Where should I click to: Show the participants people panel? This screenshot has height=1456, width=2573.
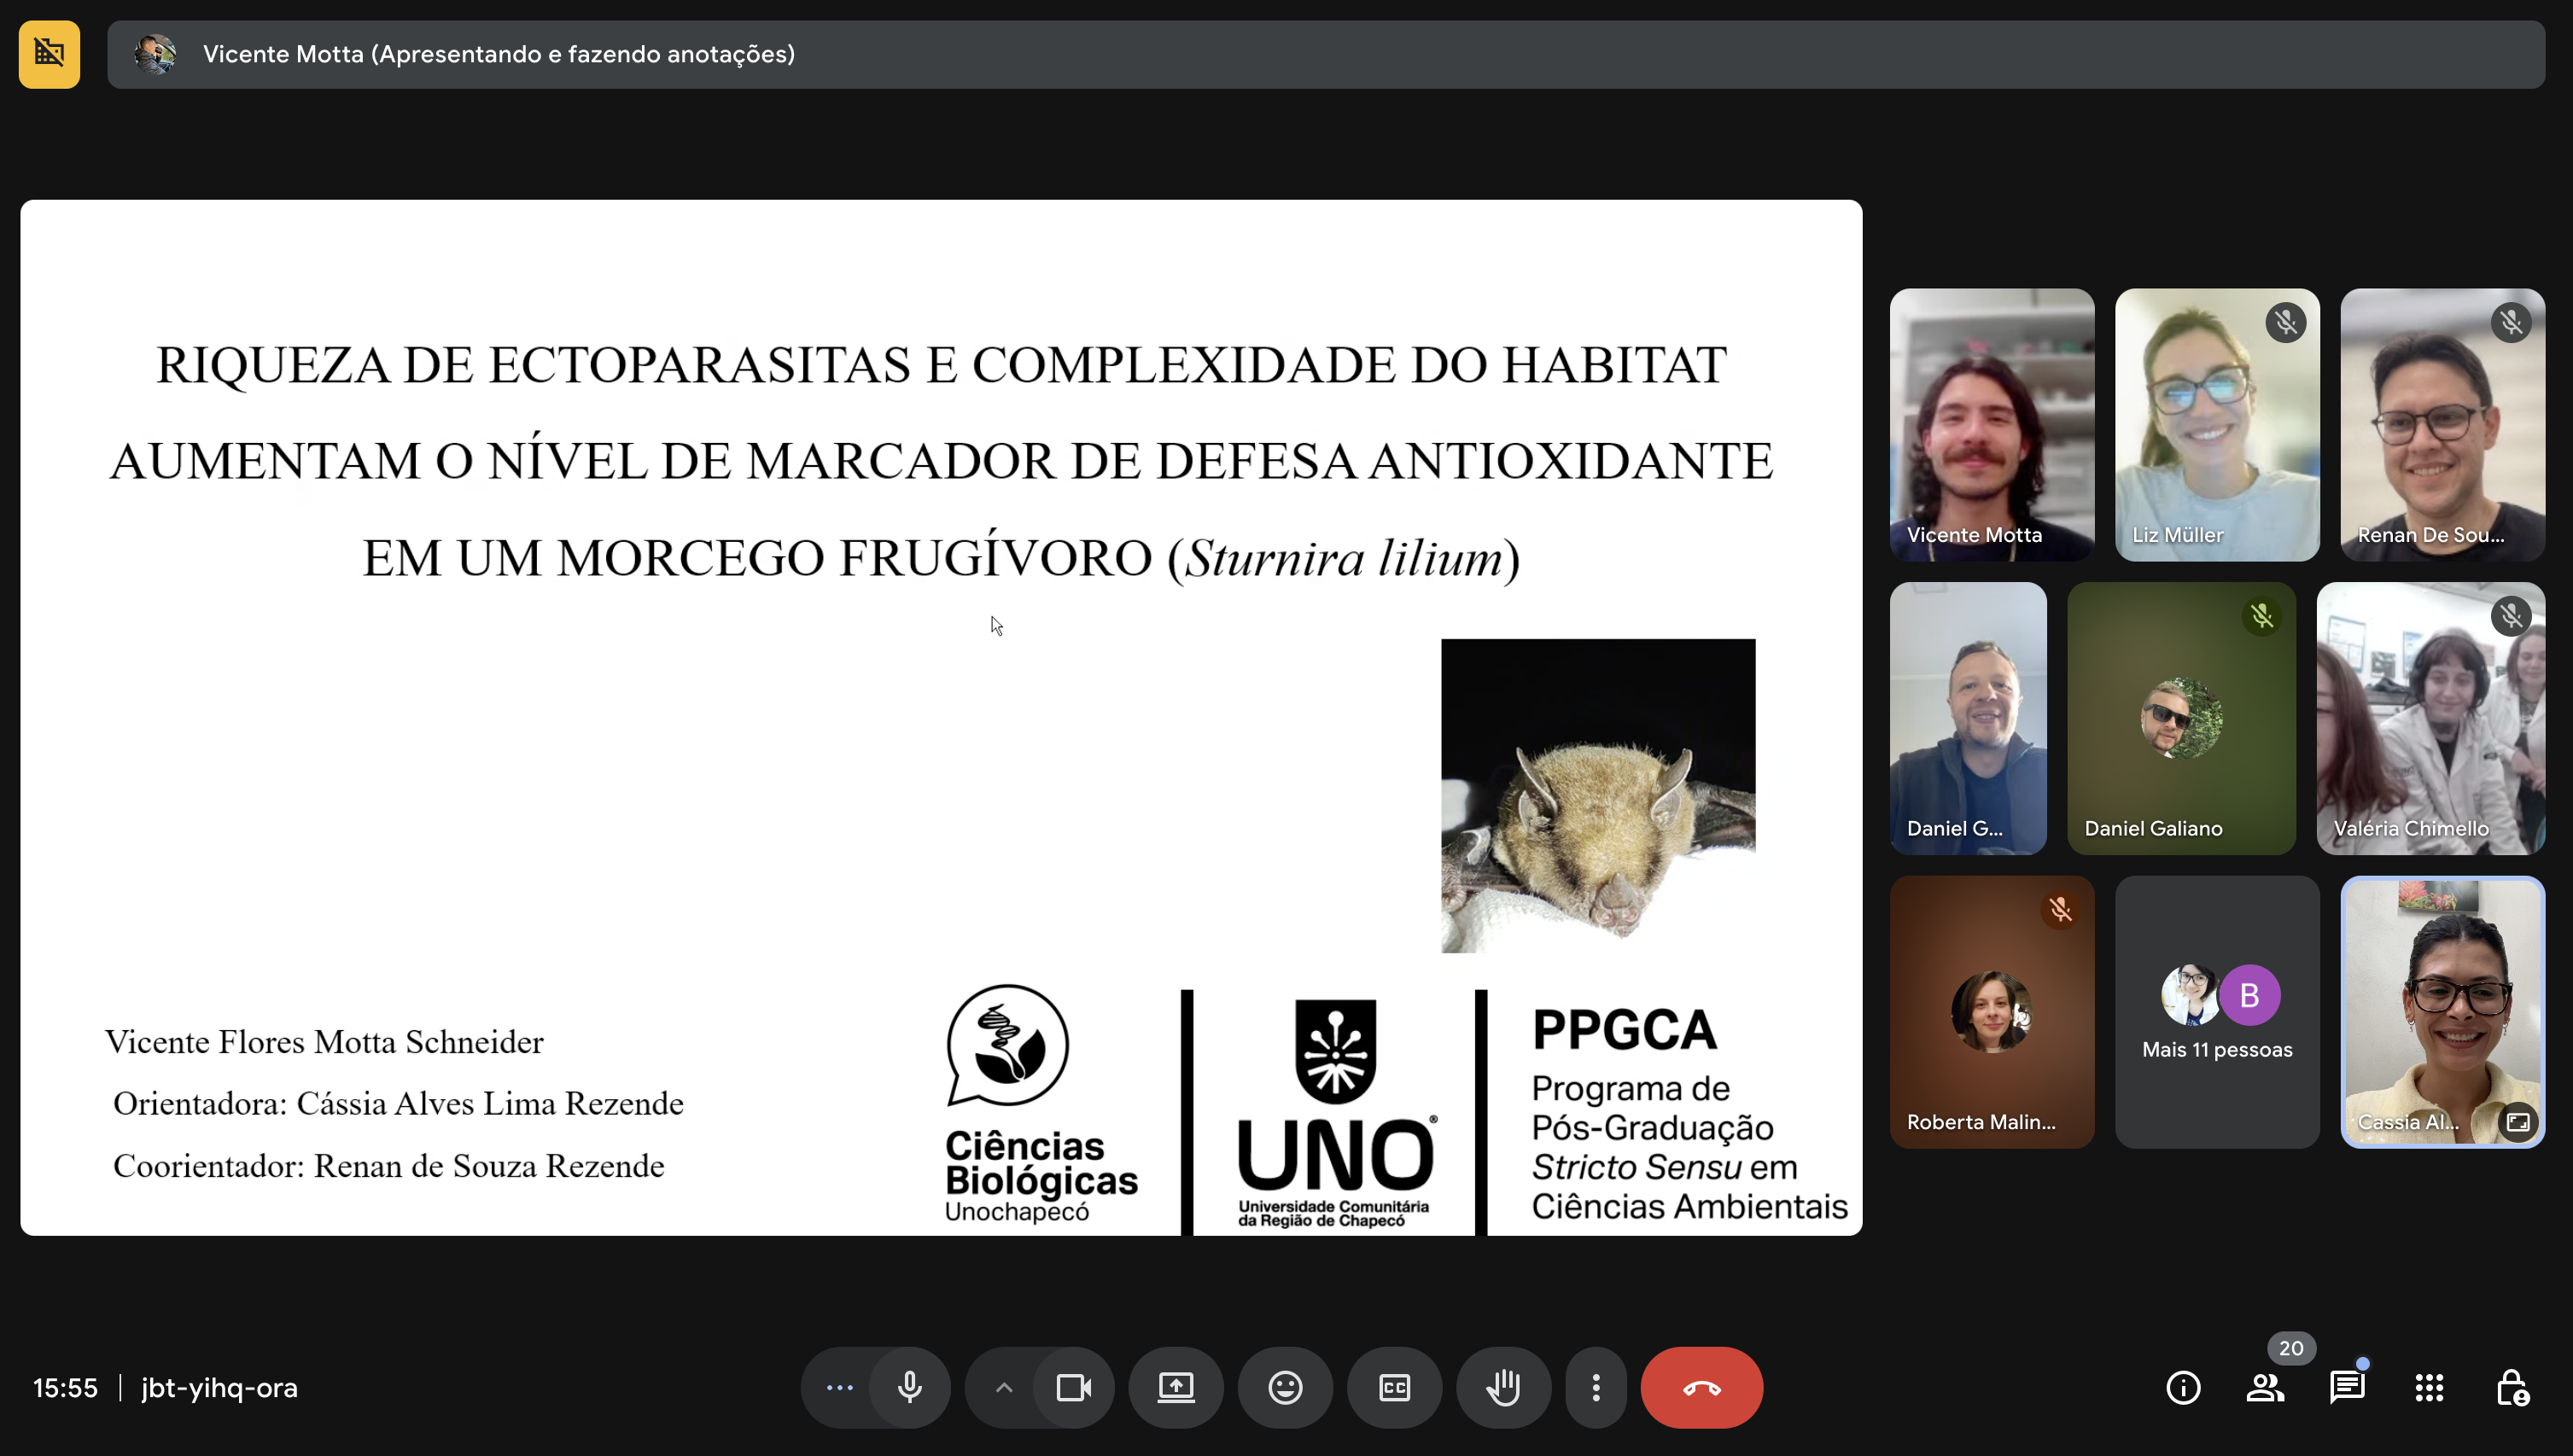point(2265,1387)
